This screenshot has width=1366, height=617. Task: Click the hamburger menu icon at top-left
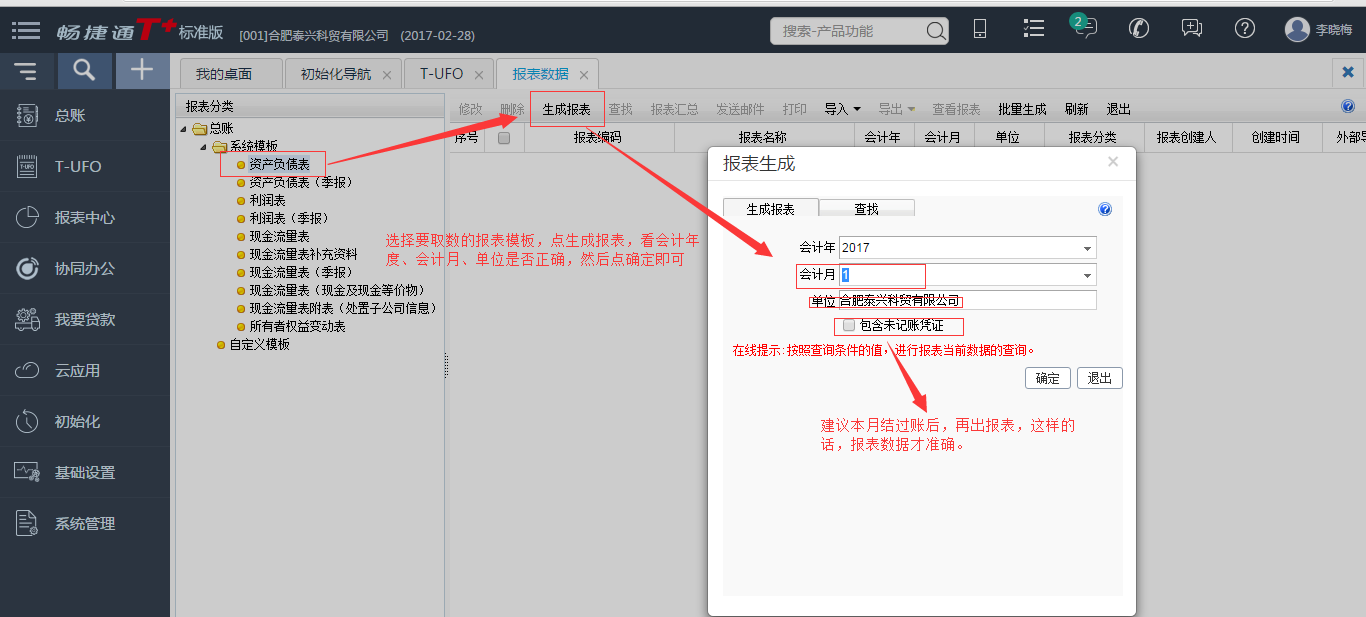[x=26, y=30]
